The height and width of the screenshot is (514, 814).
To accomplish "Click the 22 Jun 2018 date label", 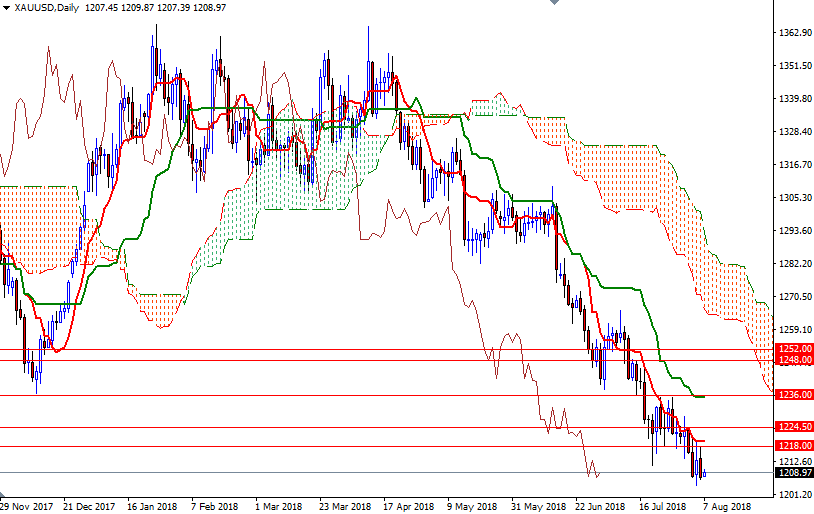I will pyautogui.click(x=599, y=506).
